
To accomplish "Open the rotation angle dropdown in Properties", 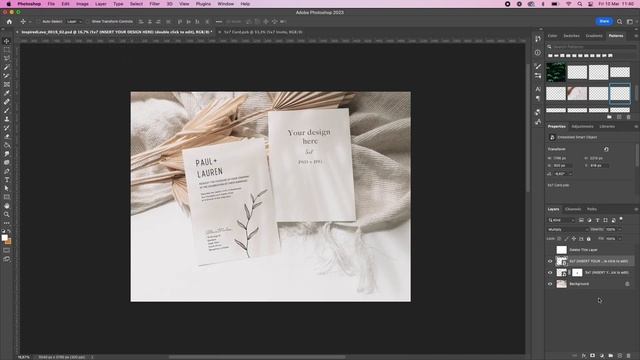I will 571,174.
